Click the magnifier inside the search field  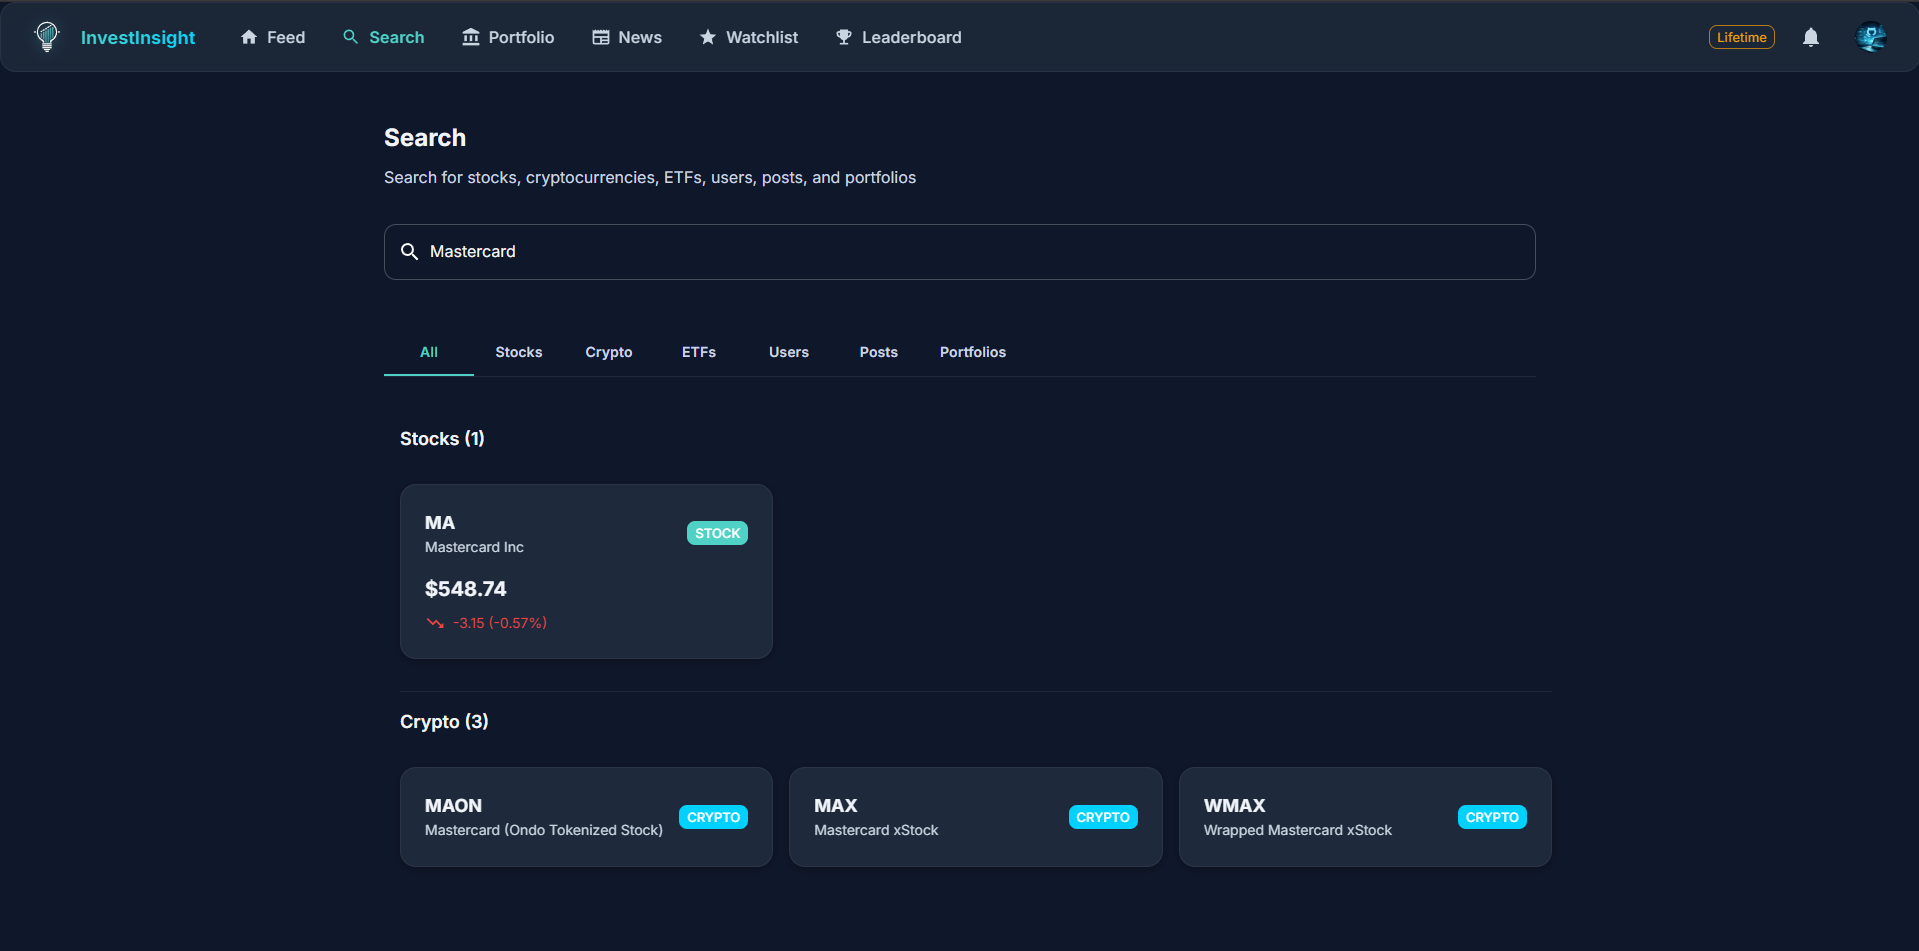[x=409, y=251]
